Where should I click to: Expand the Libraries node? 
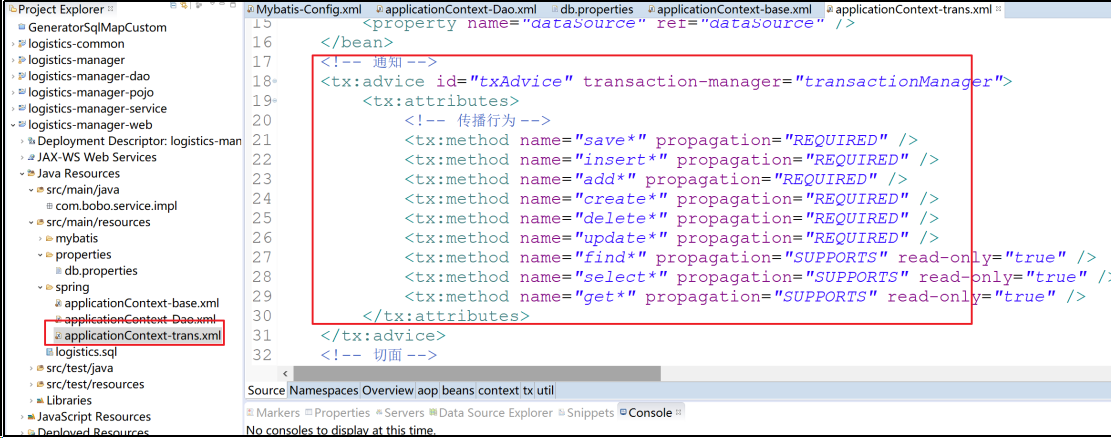pos(31,401)
